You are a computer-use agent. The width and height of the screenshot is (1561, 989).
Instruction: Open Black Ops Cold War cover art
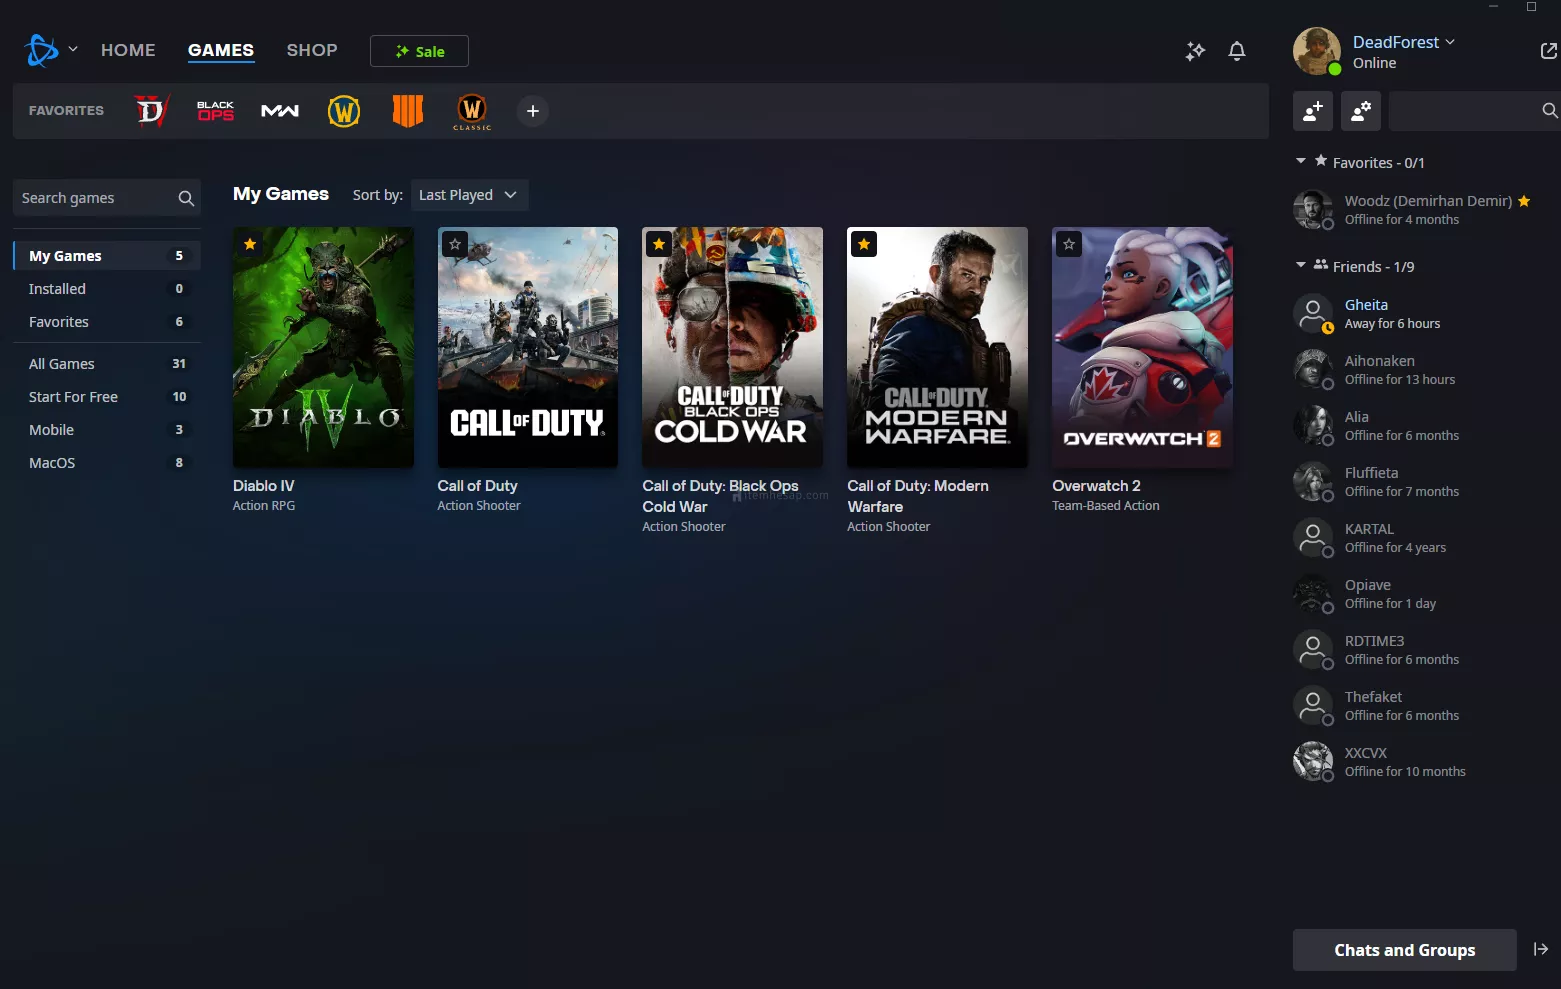[732, 347]
